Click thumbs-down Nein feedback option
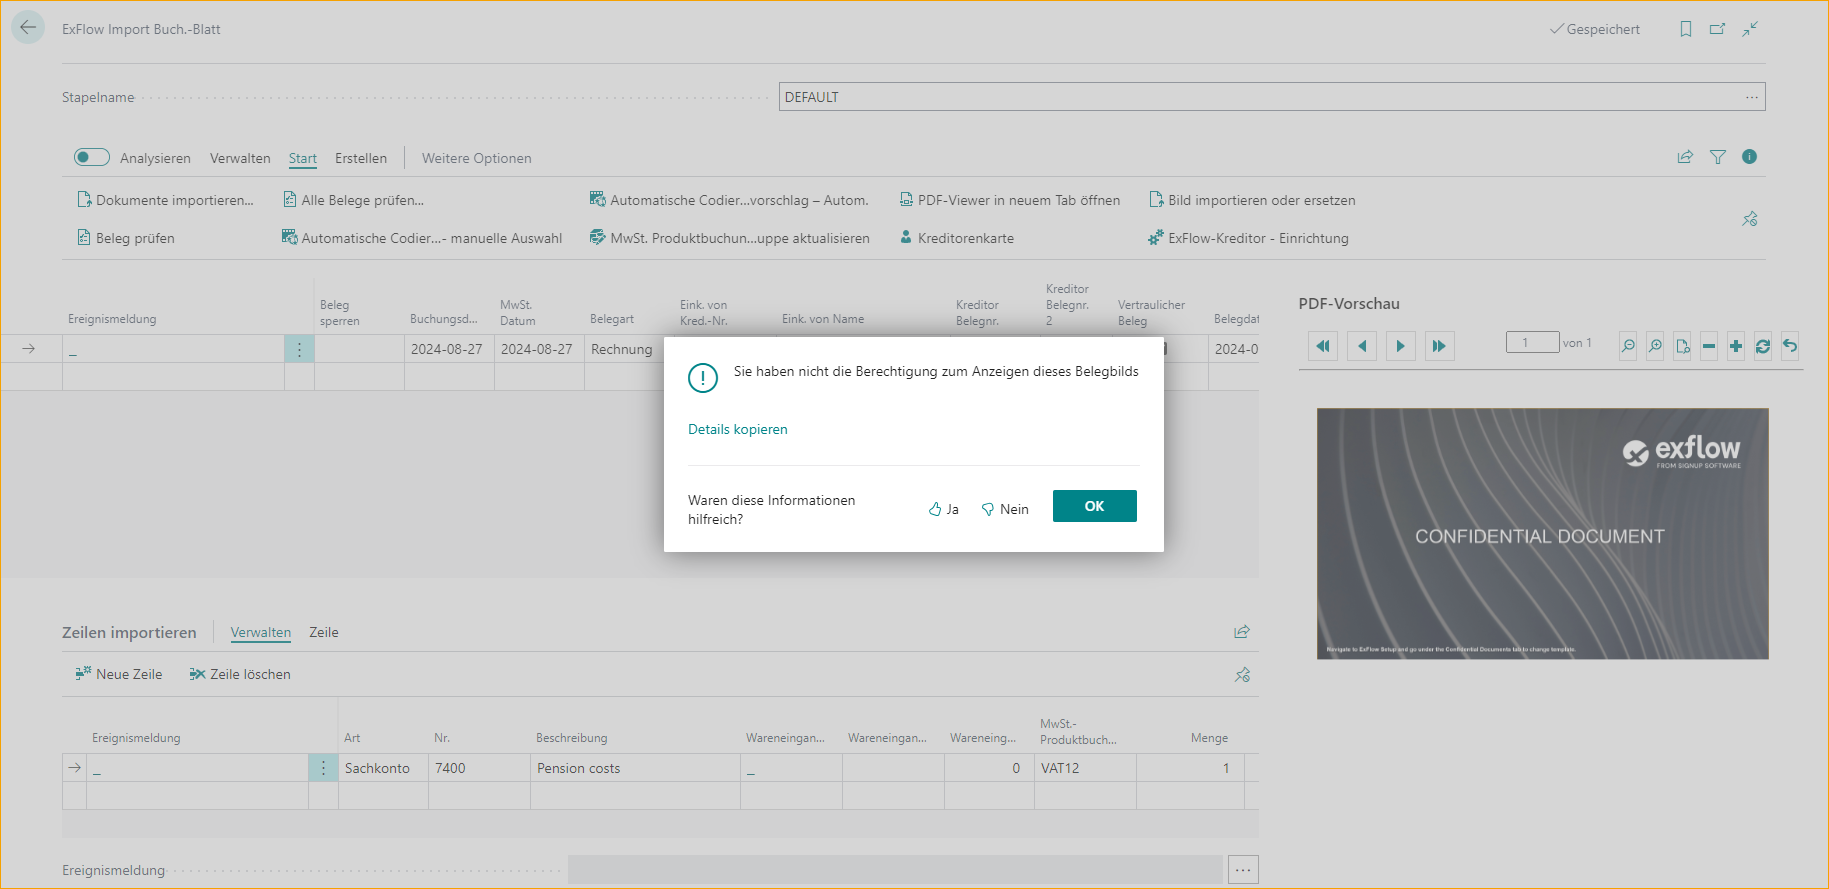Viewport: 1829px width, 889px height. click(1005, 509)
